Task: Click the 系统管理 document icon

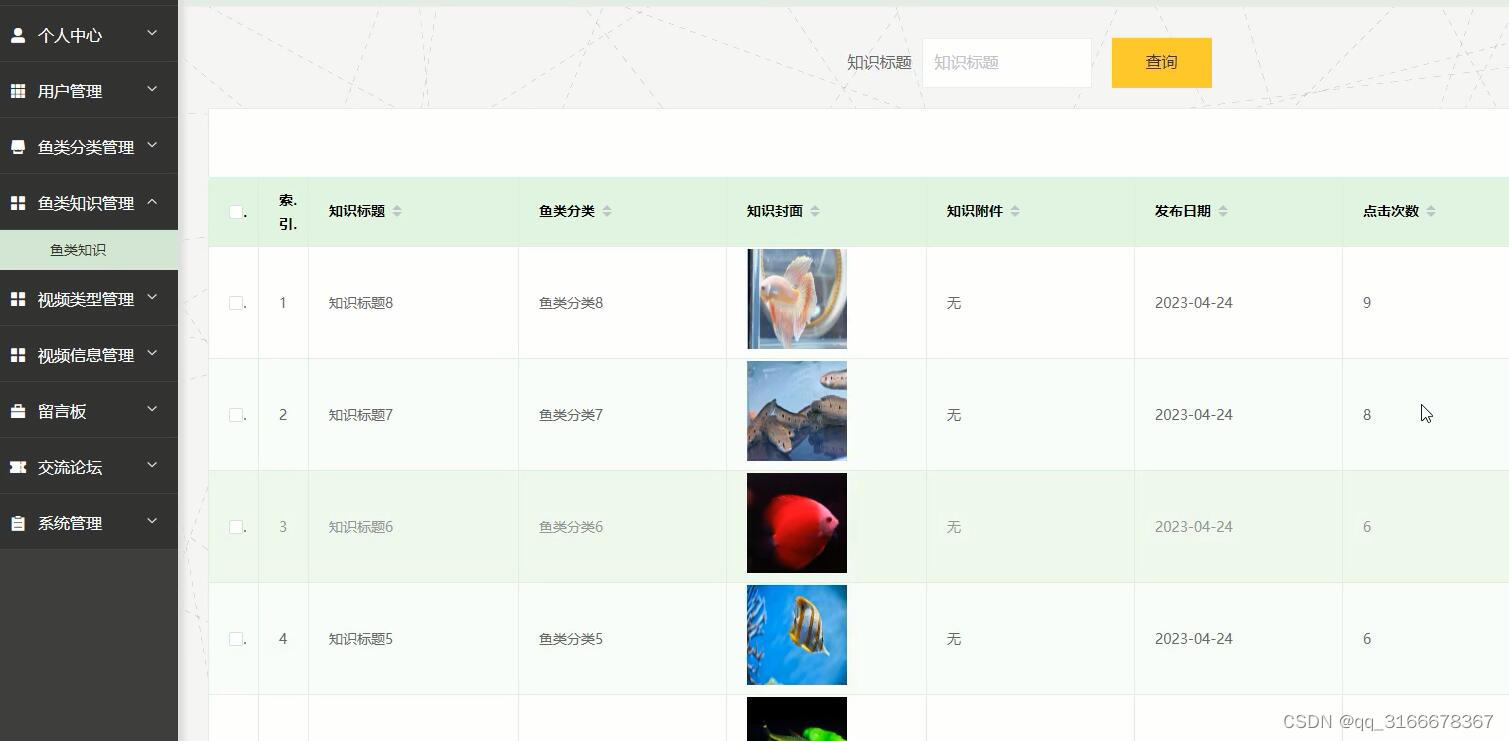Action: 16,521
